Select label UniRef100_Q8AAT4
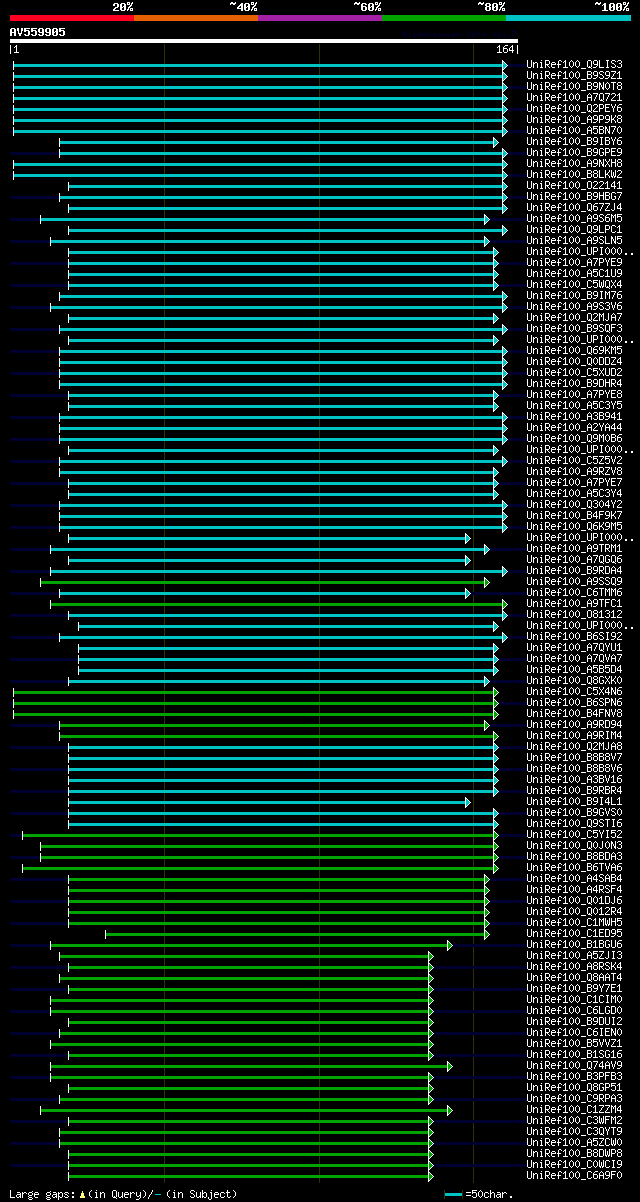Screen dimensions: 640x1202 [575, 978]
